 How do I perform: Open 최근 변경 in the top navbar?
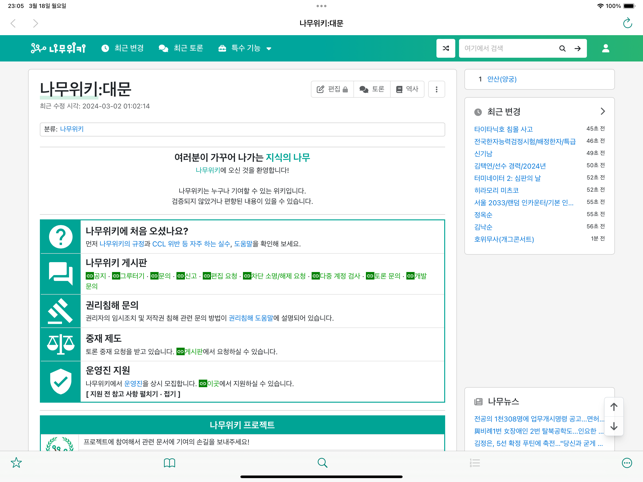pos(122,48)
